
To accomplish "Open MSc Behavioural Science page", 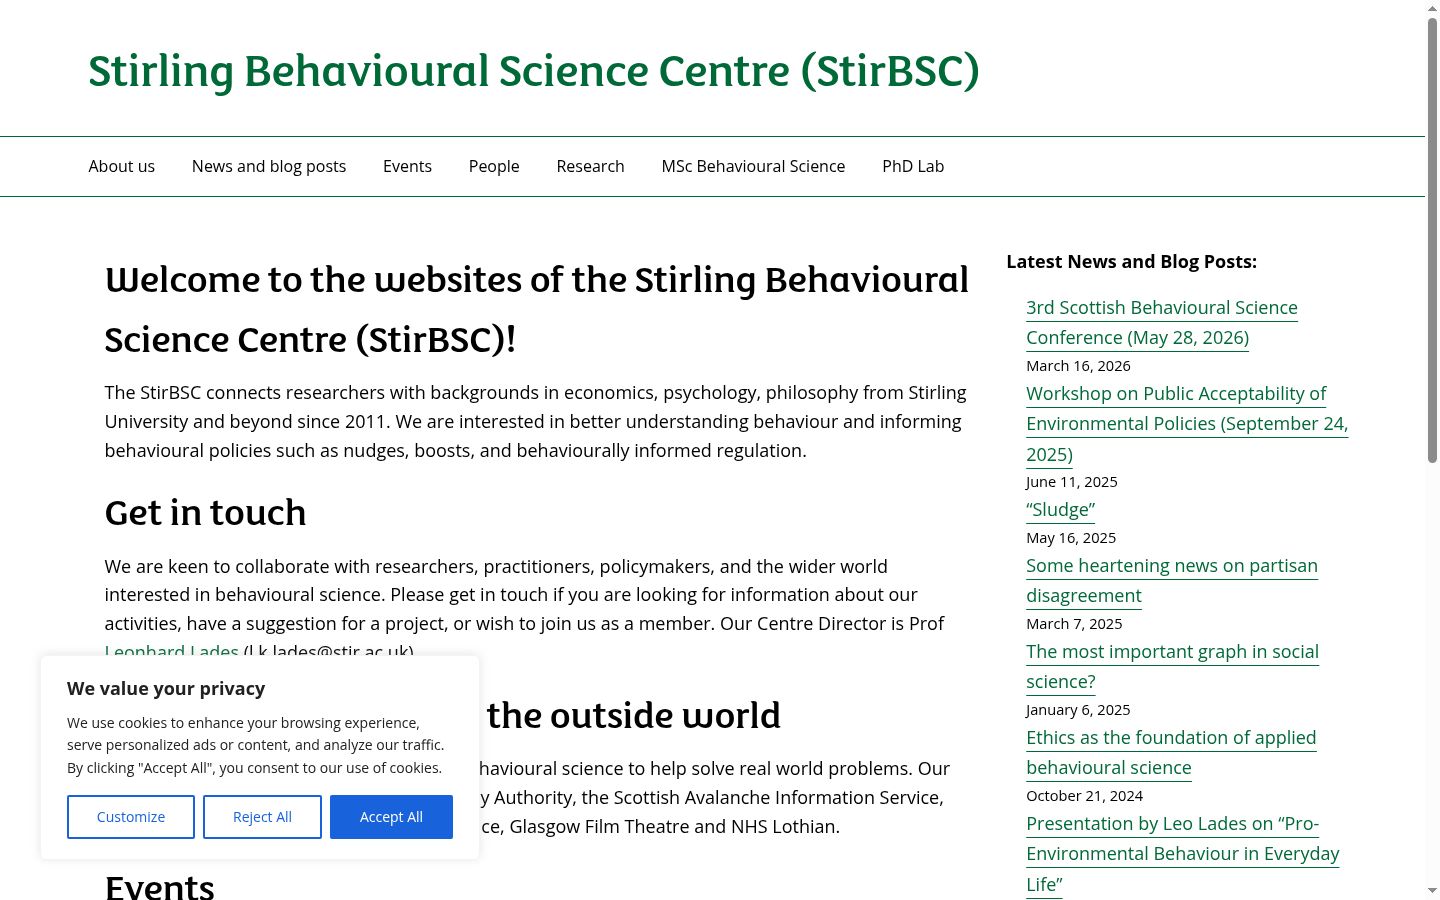I will tap(753, 166).
